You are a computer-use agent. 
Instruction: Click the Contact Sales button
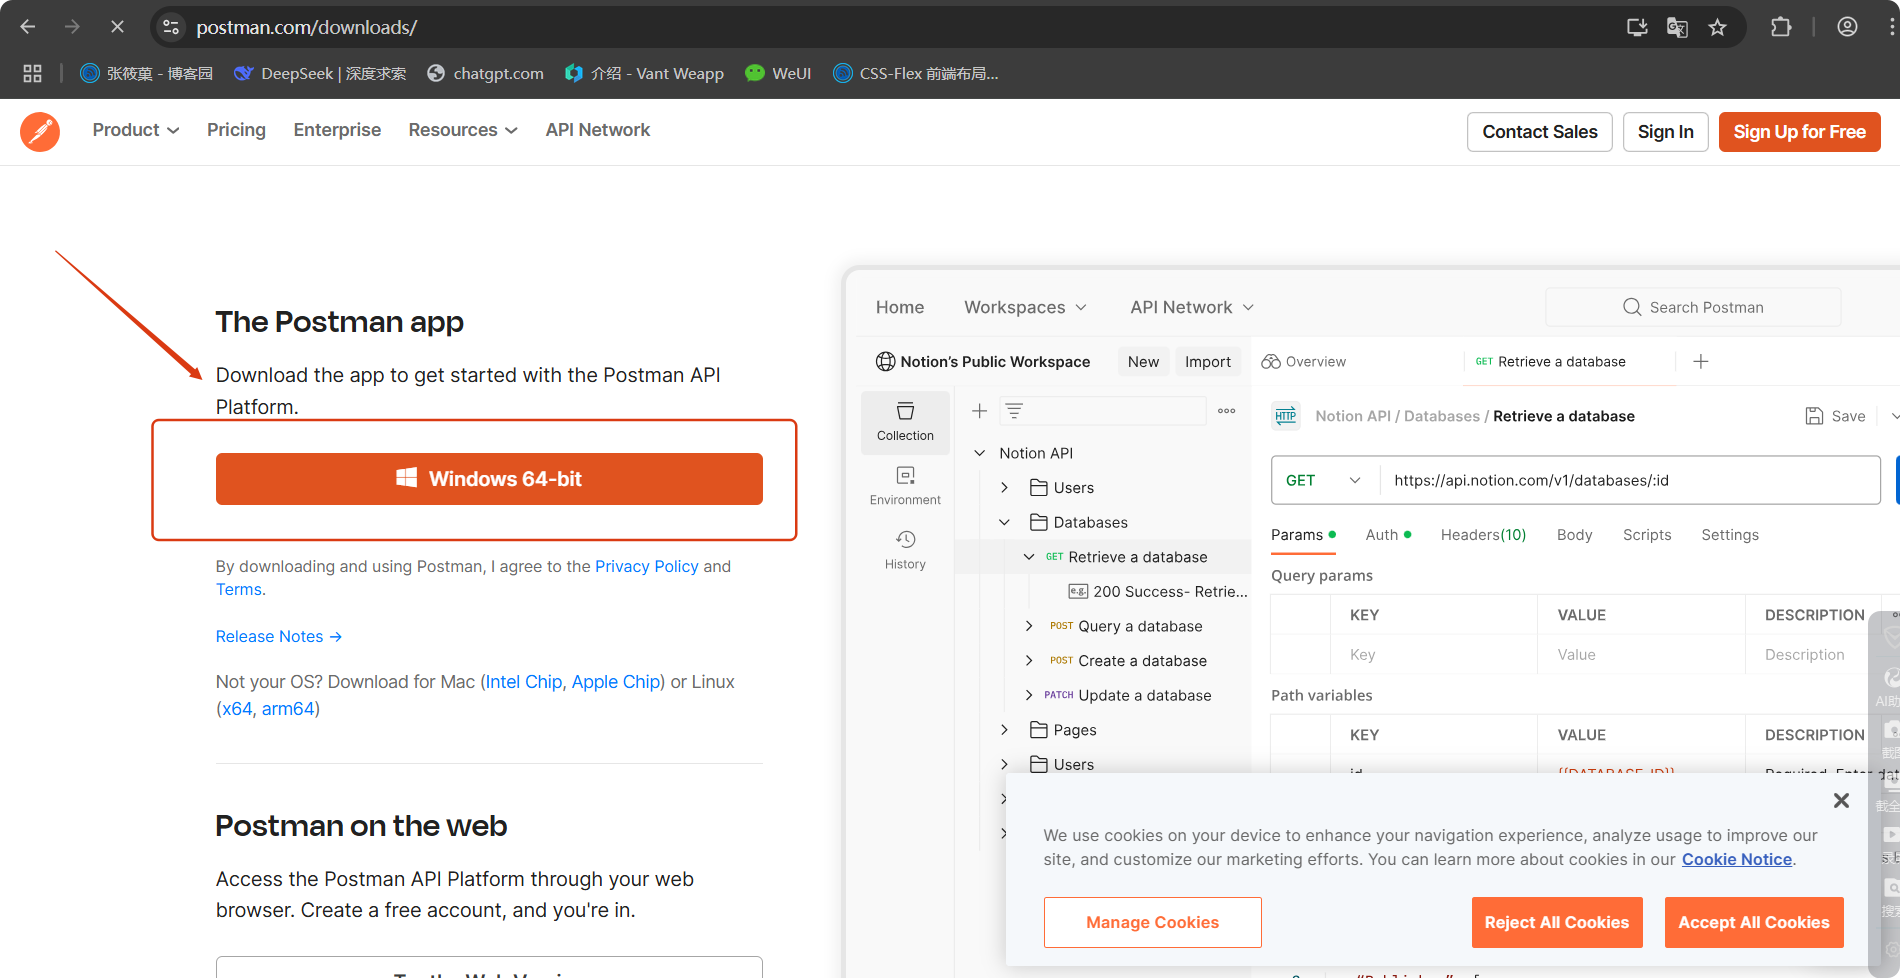click(1540, 132)
